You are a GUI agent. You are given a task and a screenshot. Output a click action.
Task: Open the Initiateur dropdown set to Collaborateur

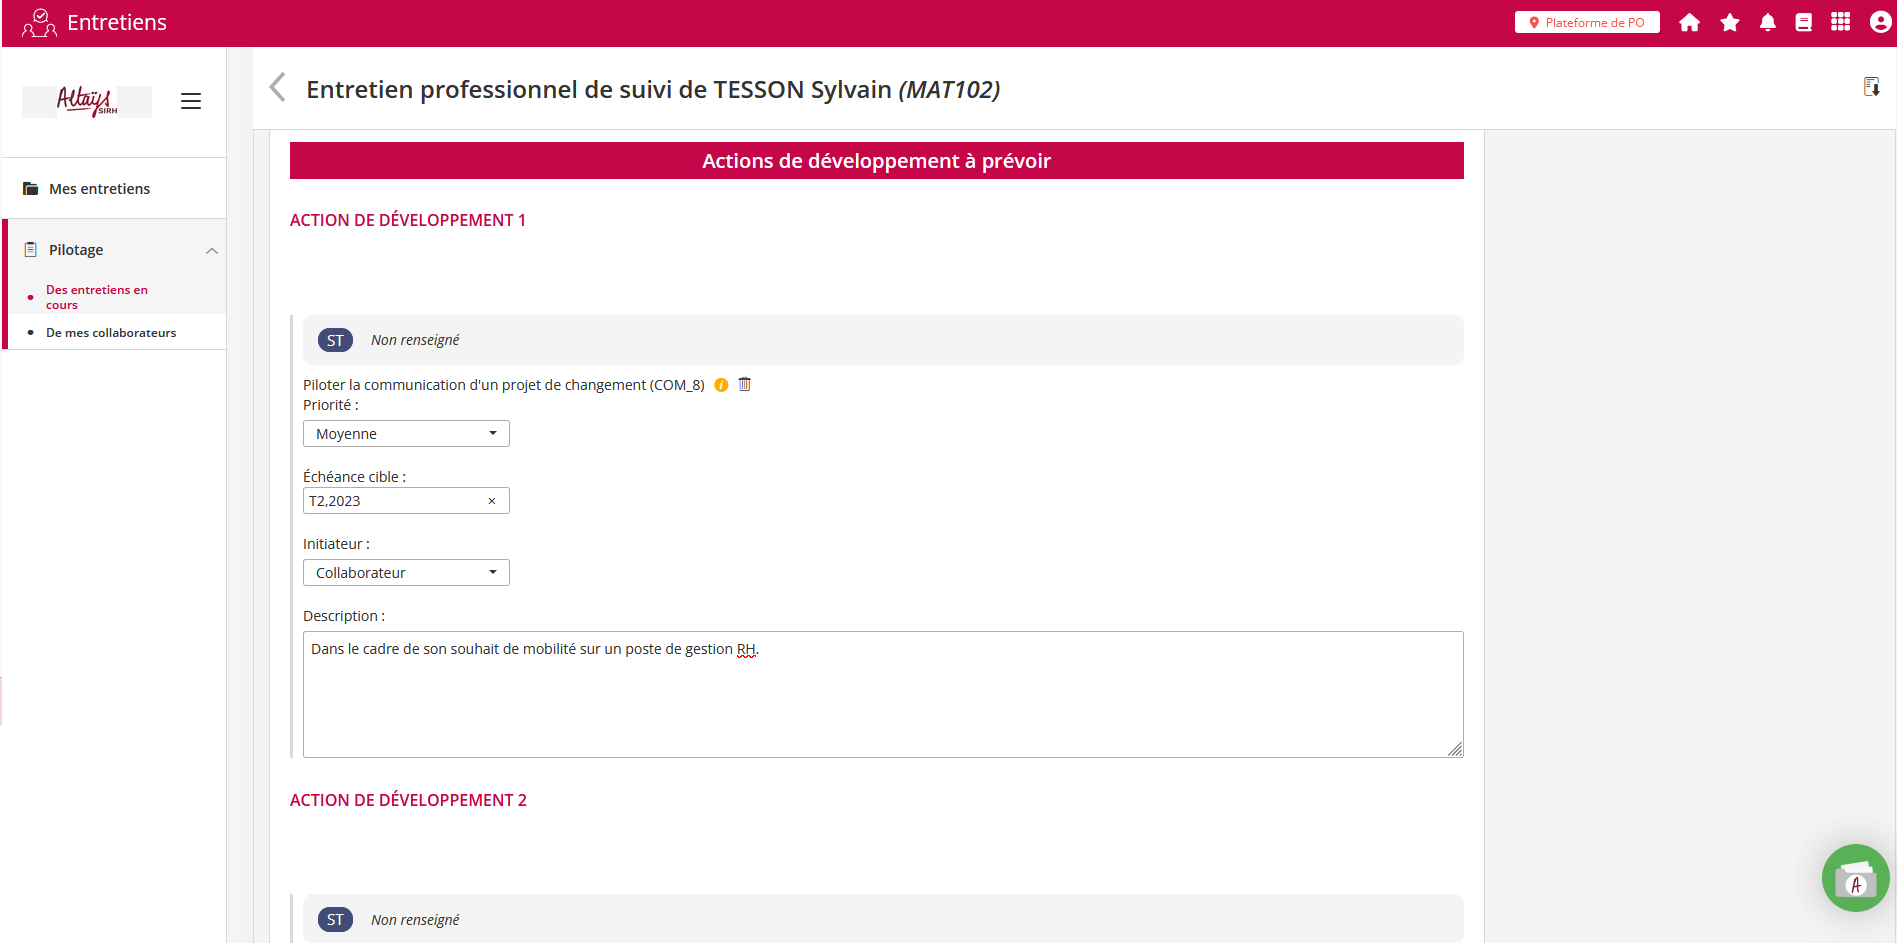point(406,572)
